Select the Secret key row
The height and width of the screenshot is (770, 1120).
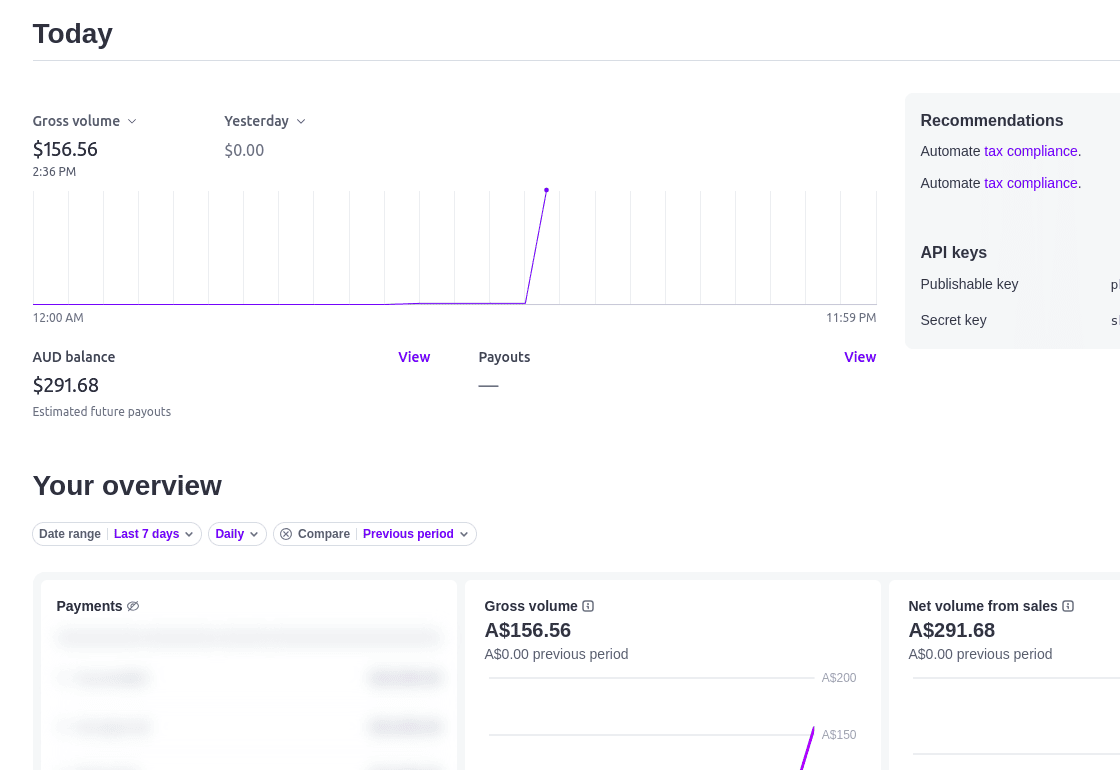click(x=953, y=320)
